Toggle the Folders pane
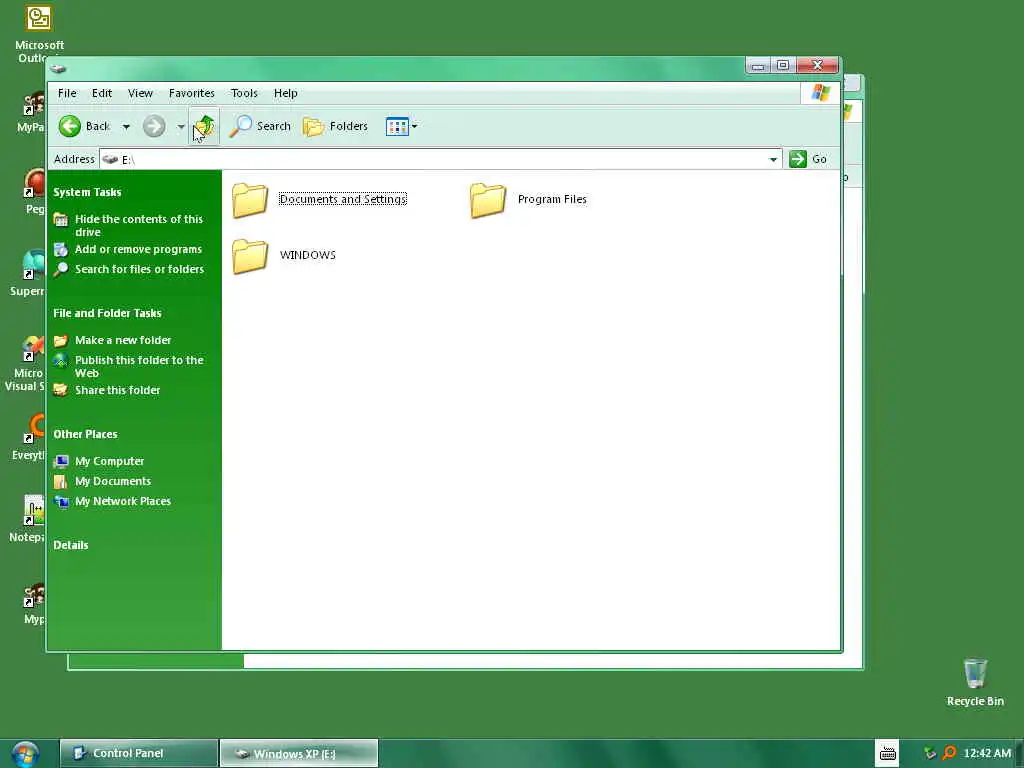 336,126
